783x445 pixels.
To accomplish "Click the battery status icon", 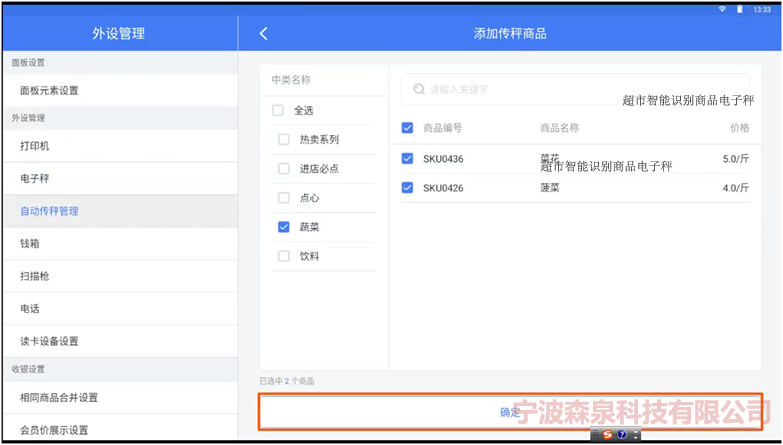I will (740, 8).
